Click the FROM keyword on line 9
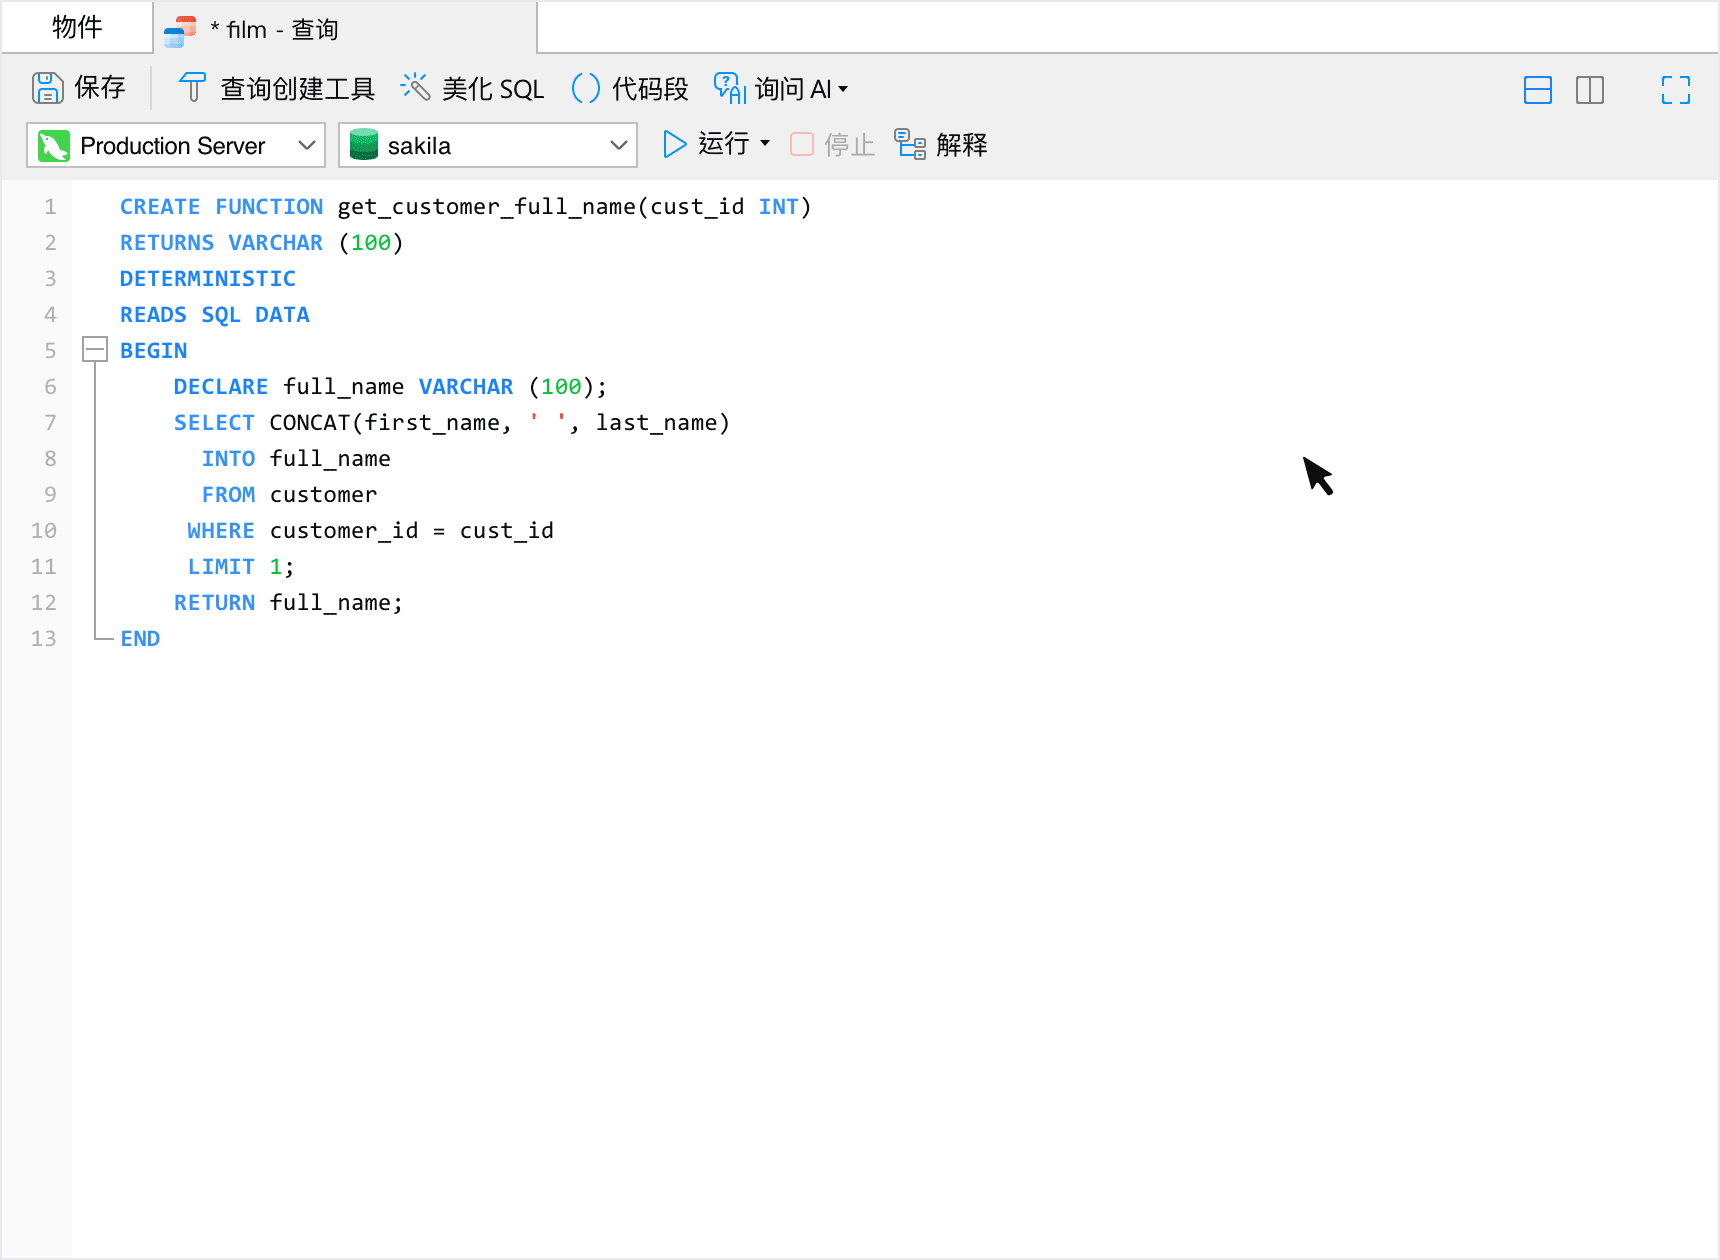1720x1260 pixels. (x=228, y=495)
